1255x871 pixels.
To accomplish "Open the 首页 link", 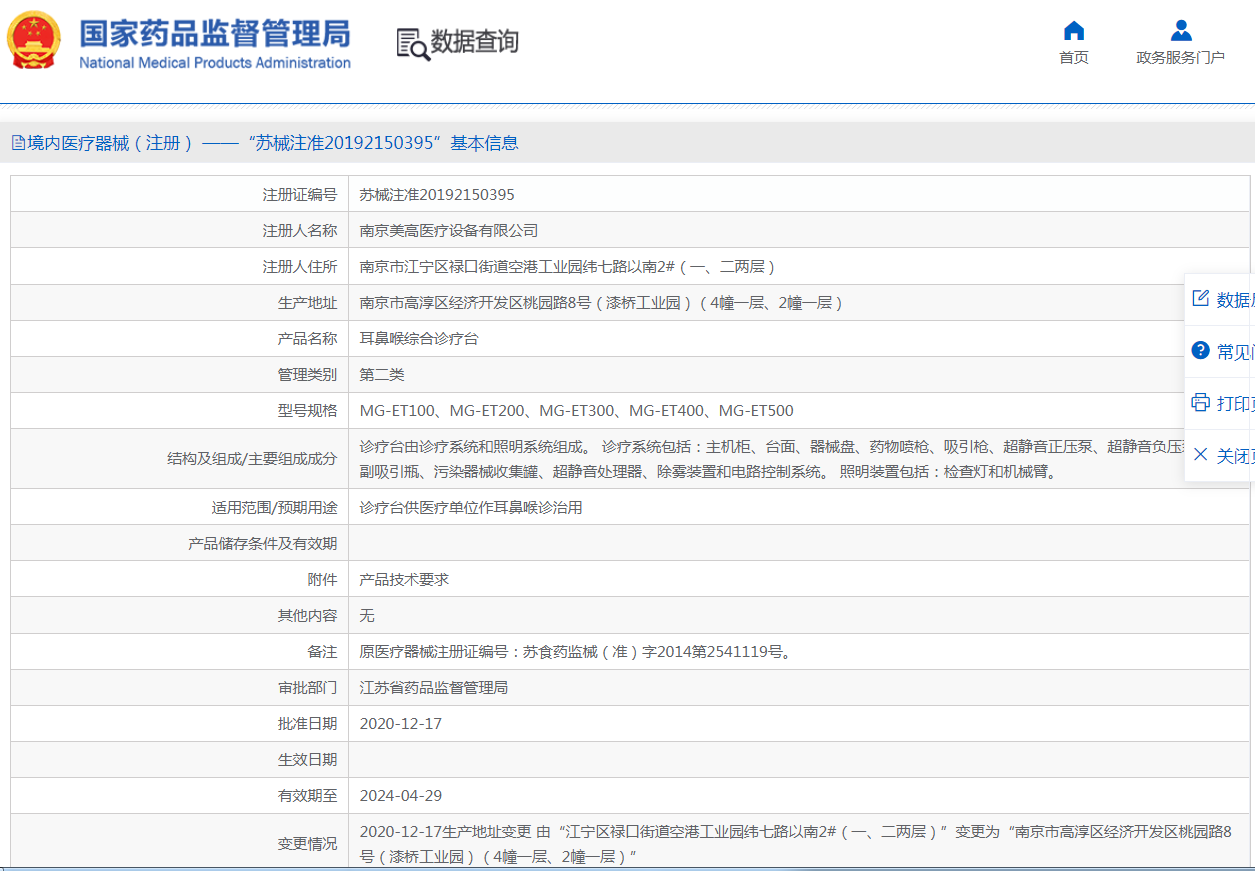I will (x=1074, y=58).
